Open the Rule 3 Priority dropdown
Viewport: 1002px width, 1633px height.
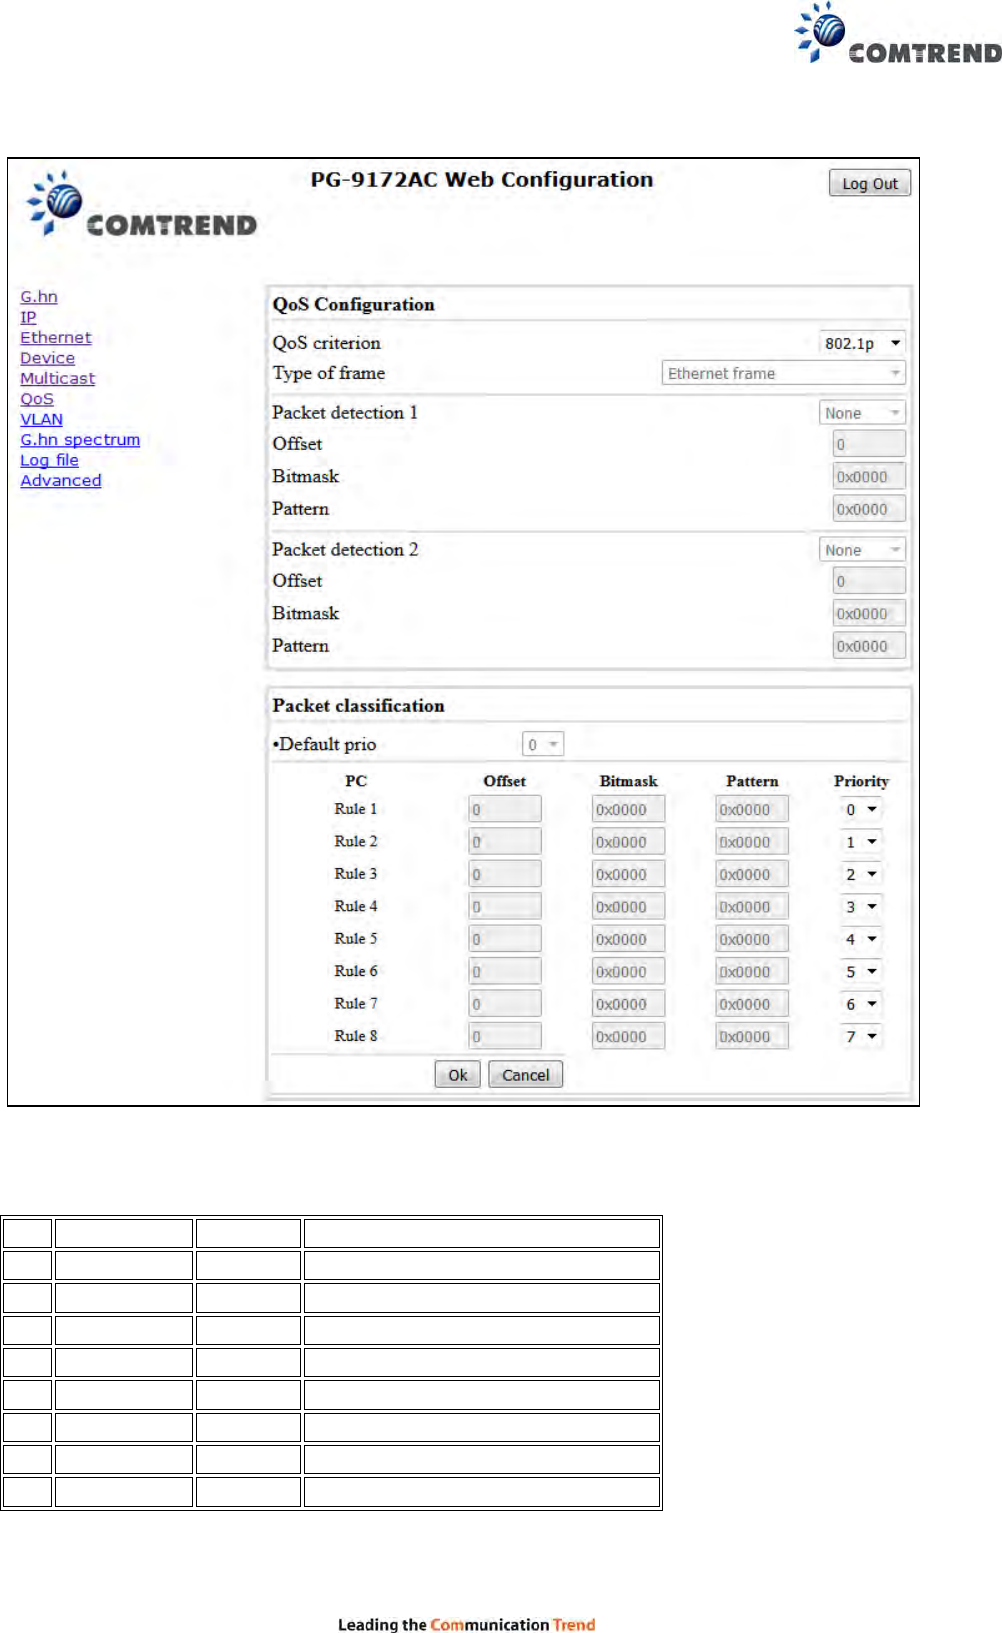860,874
